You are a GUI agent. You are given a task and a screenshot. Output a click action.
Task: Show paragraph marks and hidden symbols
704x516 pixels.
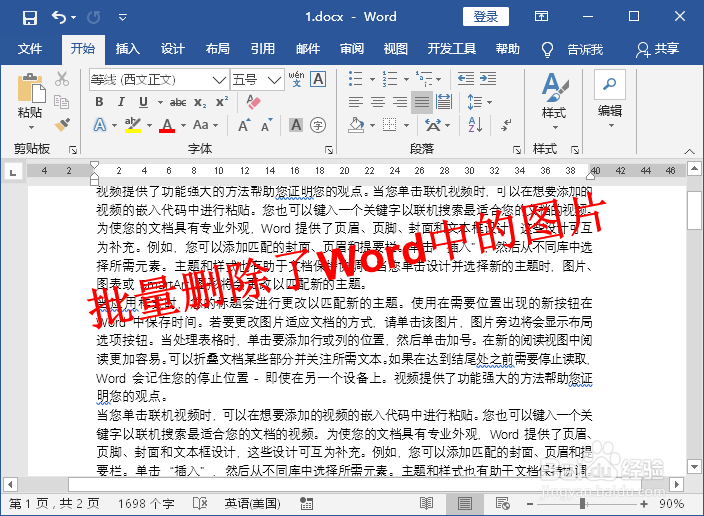click(x=506, y=125)
